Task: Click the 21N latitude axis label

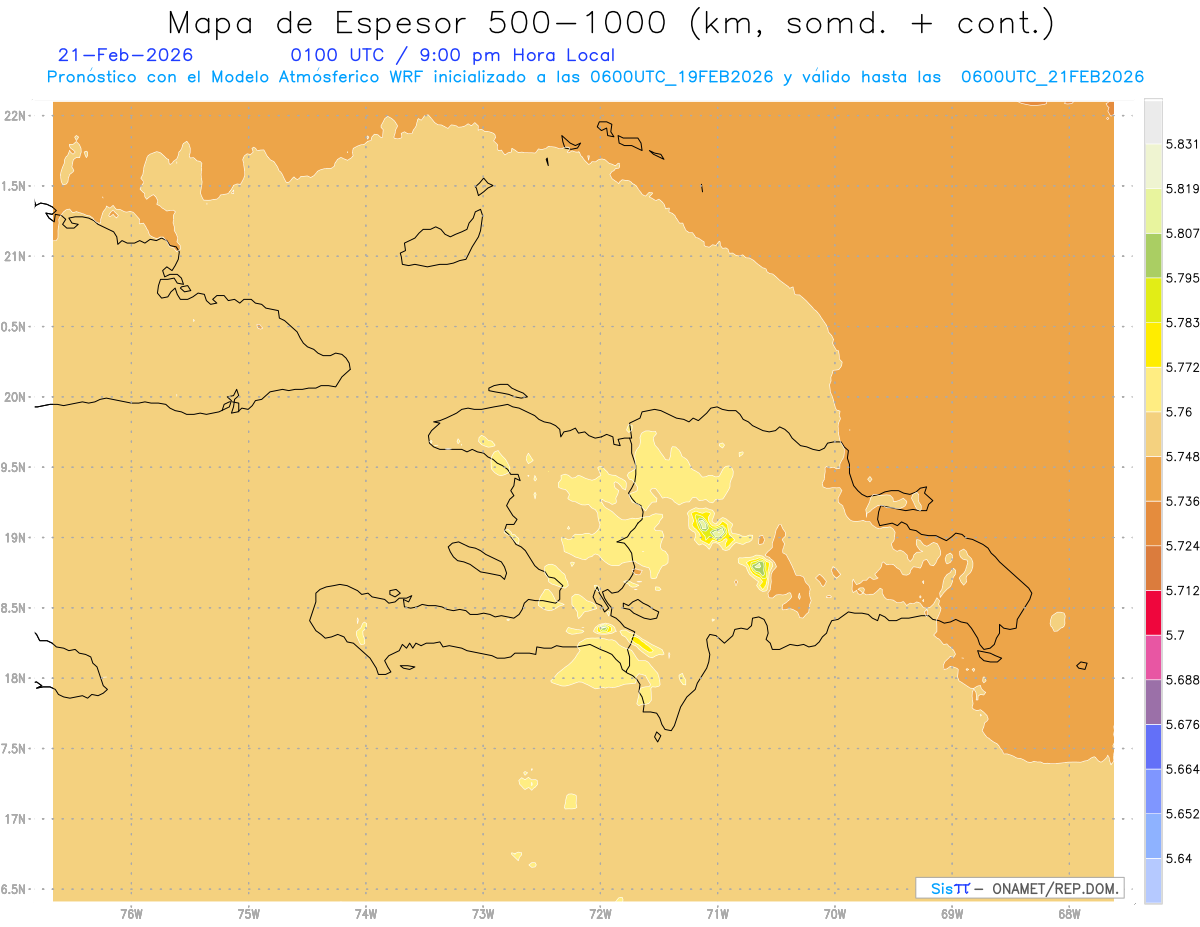Action: click(x=16, y=256)
